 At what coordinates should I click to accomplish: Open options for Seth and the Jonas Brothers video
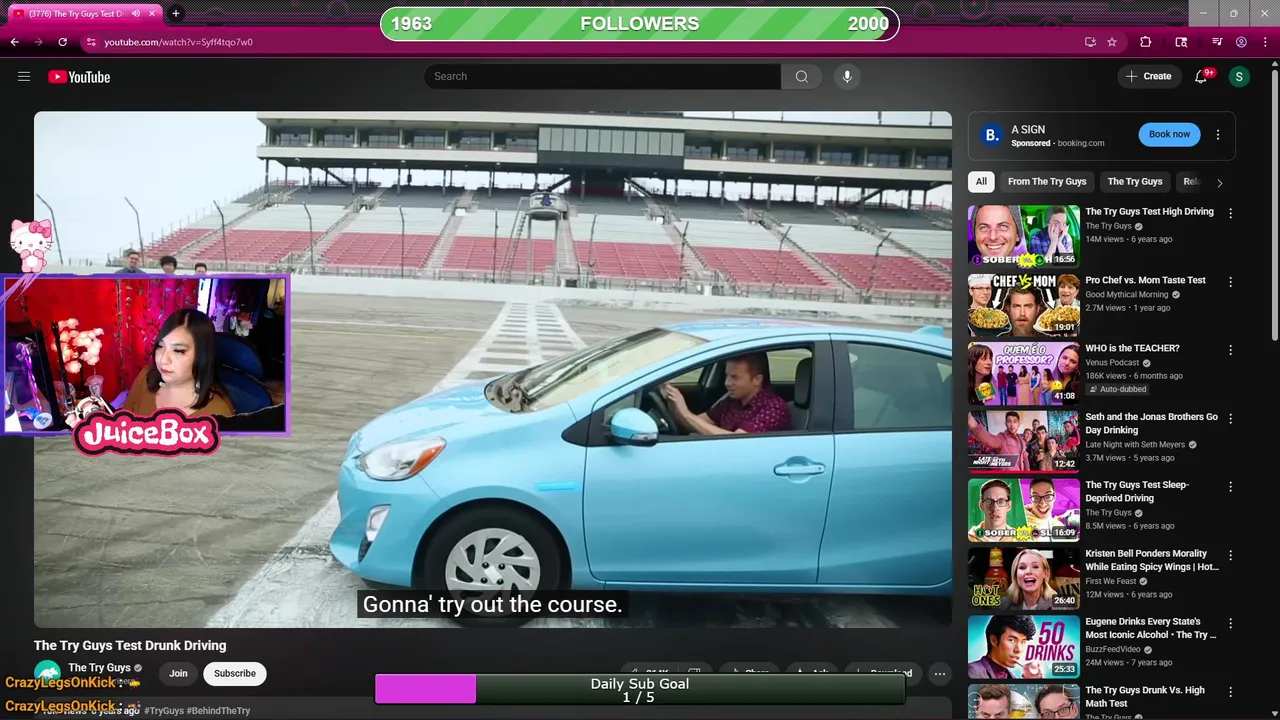(1230, 418)
